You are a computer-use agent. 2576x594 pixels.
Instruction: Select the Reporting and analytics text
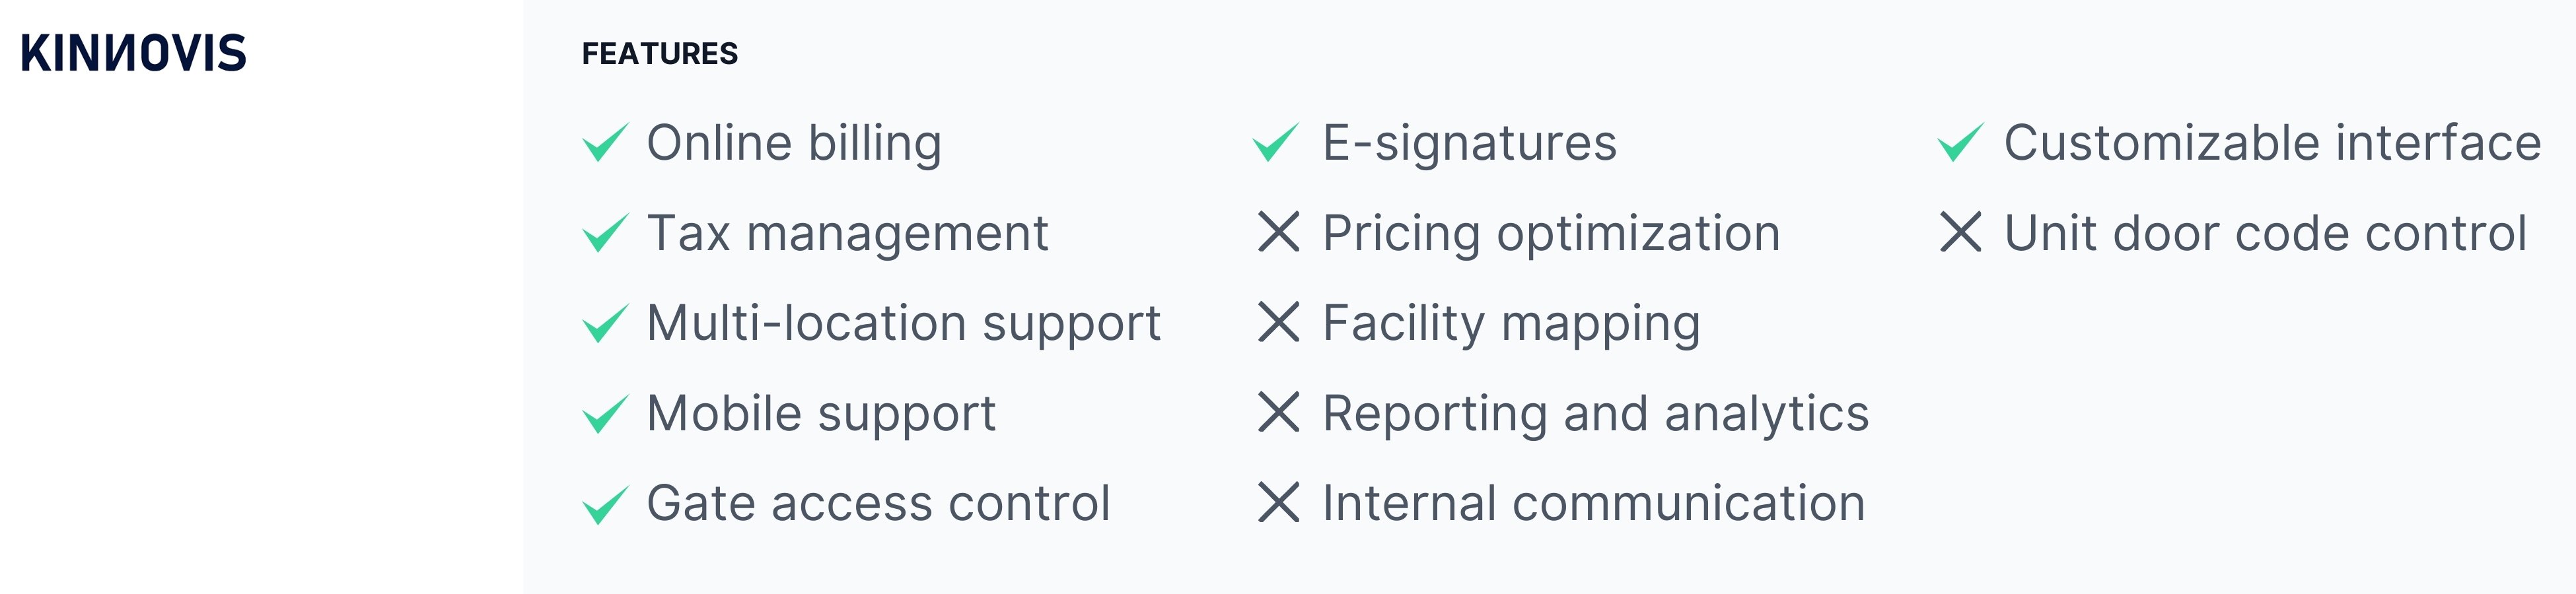coord(1595,414)
